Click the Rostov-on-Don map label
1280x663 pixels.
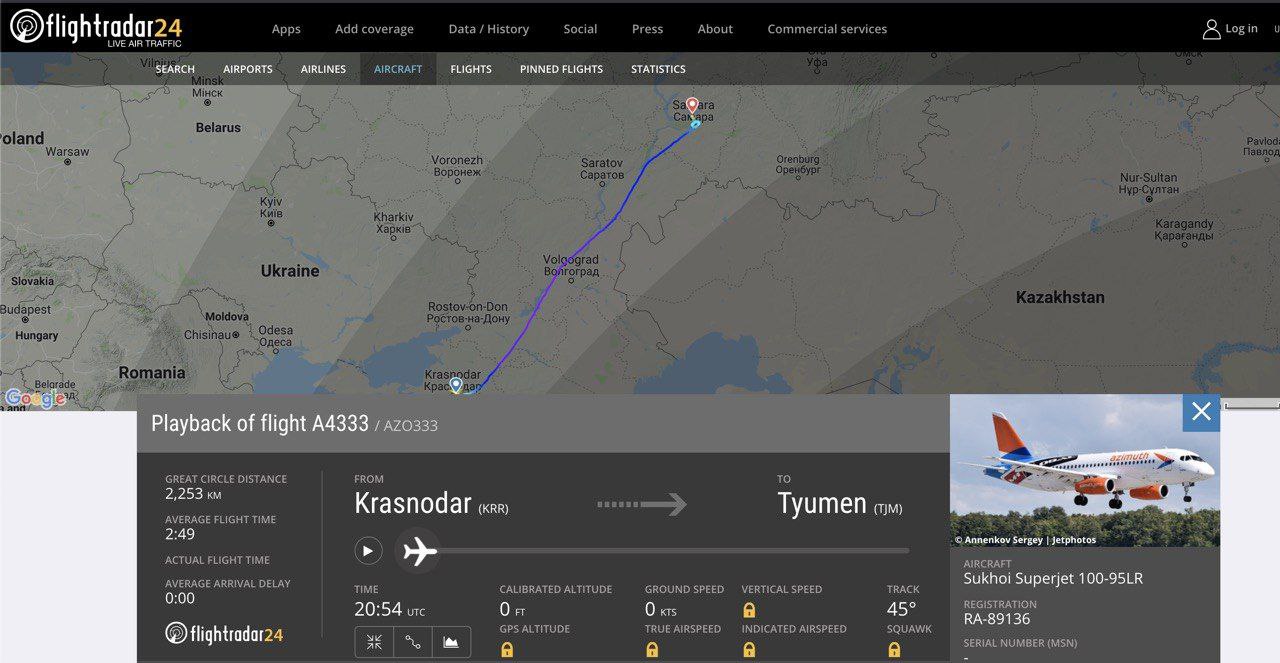(x=468, y=312)
